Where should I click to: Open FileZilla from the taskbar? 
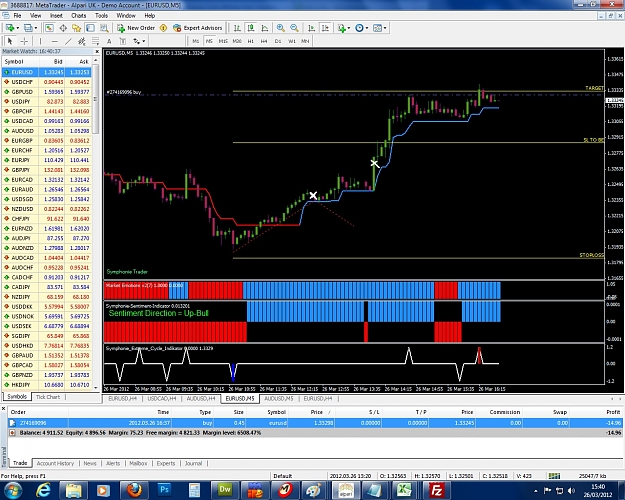click(436, 490)
